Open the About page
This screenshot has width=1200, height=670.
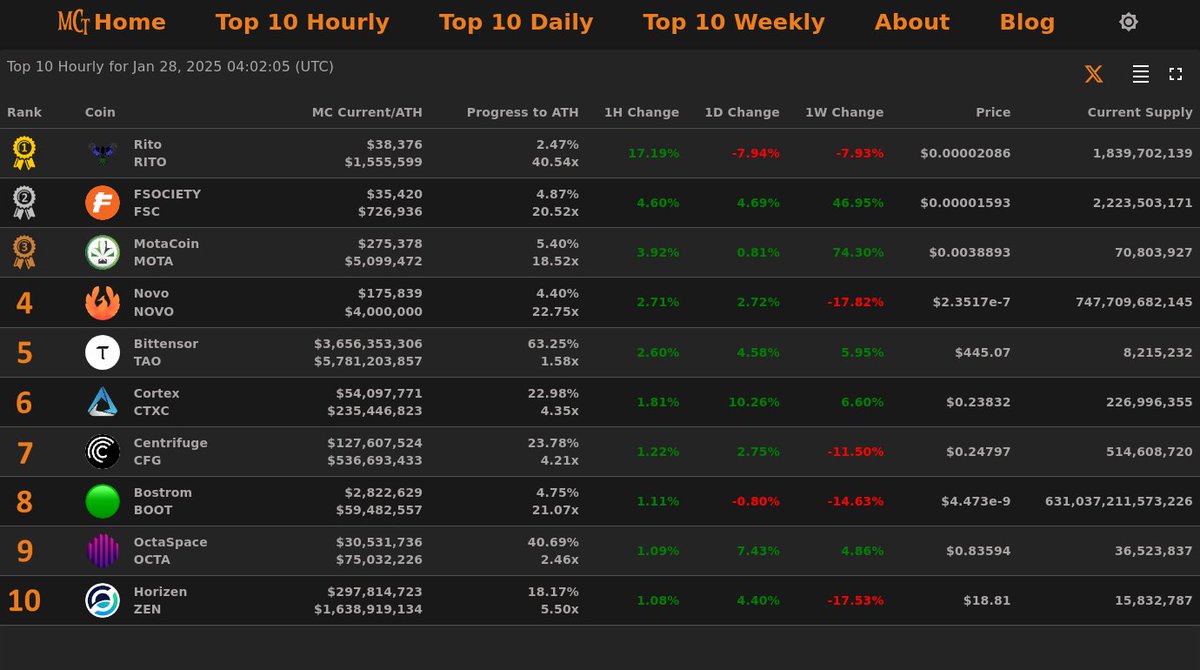tap(912, 22)
